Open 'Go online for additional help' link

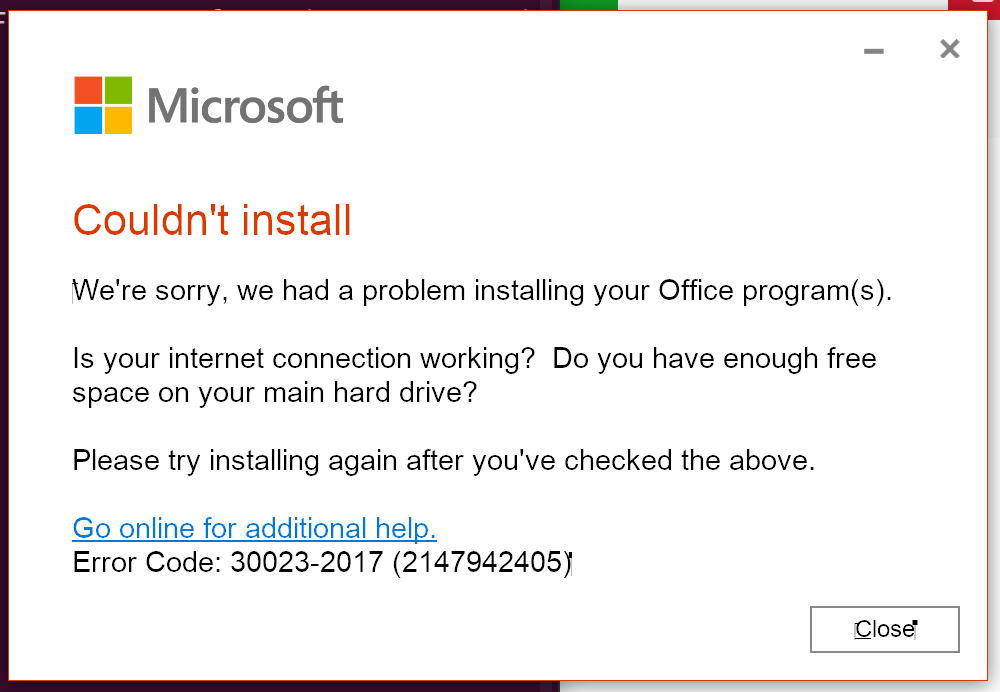point(254,528)
